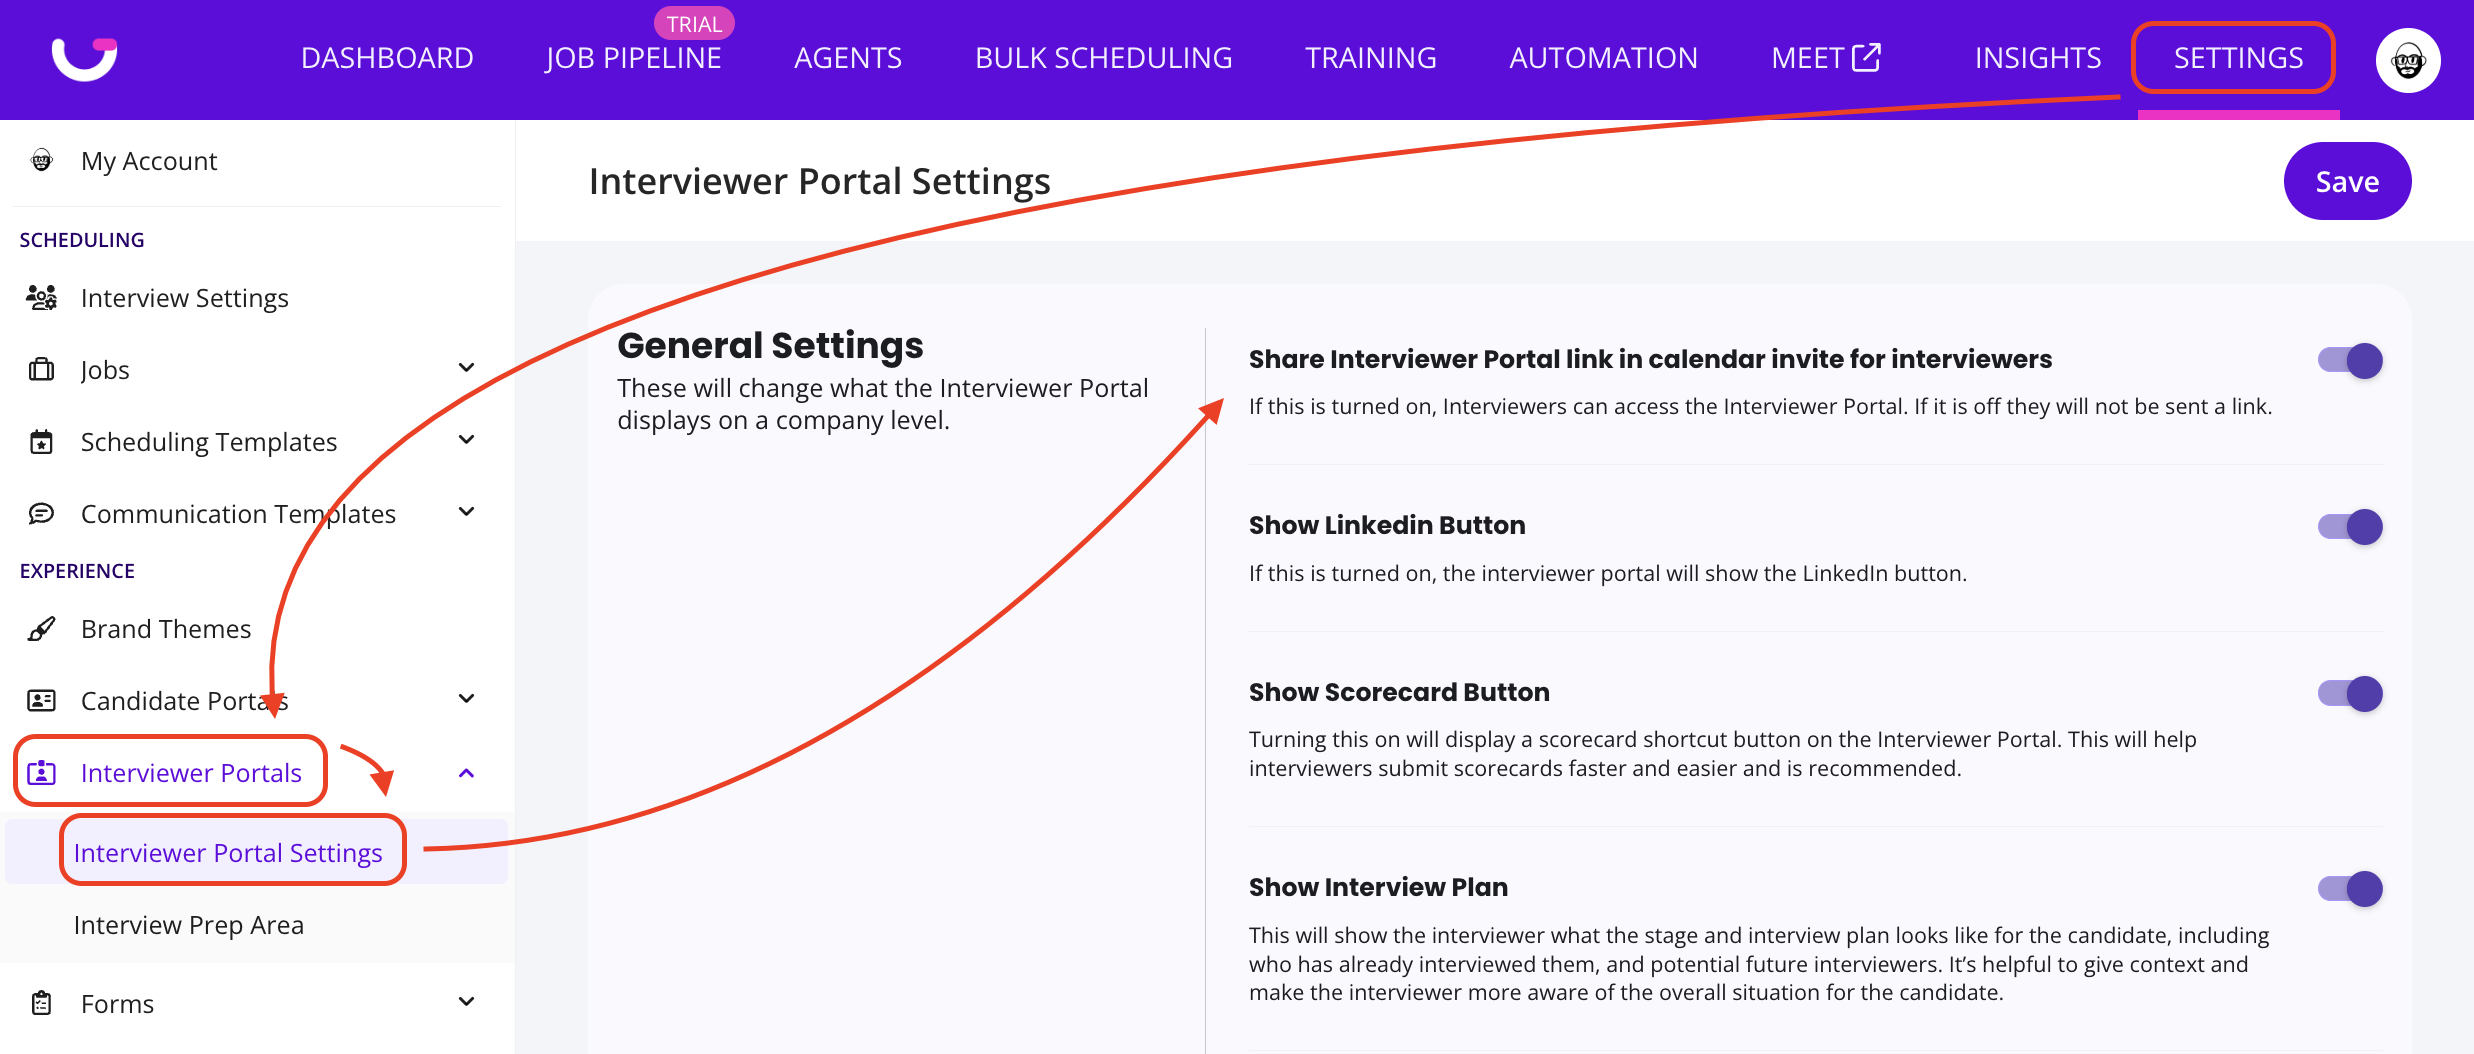This screenshot has height=1054, width=2474.
Task: Open the Job Pipeline tab
Action: tap(633, 58)
